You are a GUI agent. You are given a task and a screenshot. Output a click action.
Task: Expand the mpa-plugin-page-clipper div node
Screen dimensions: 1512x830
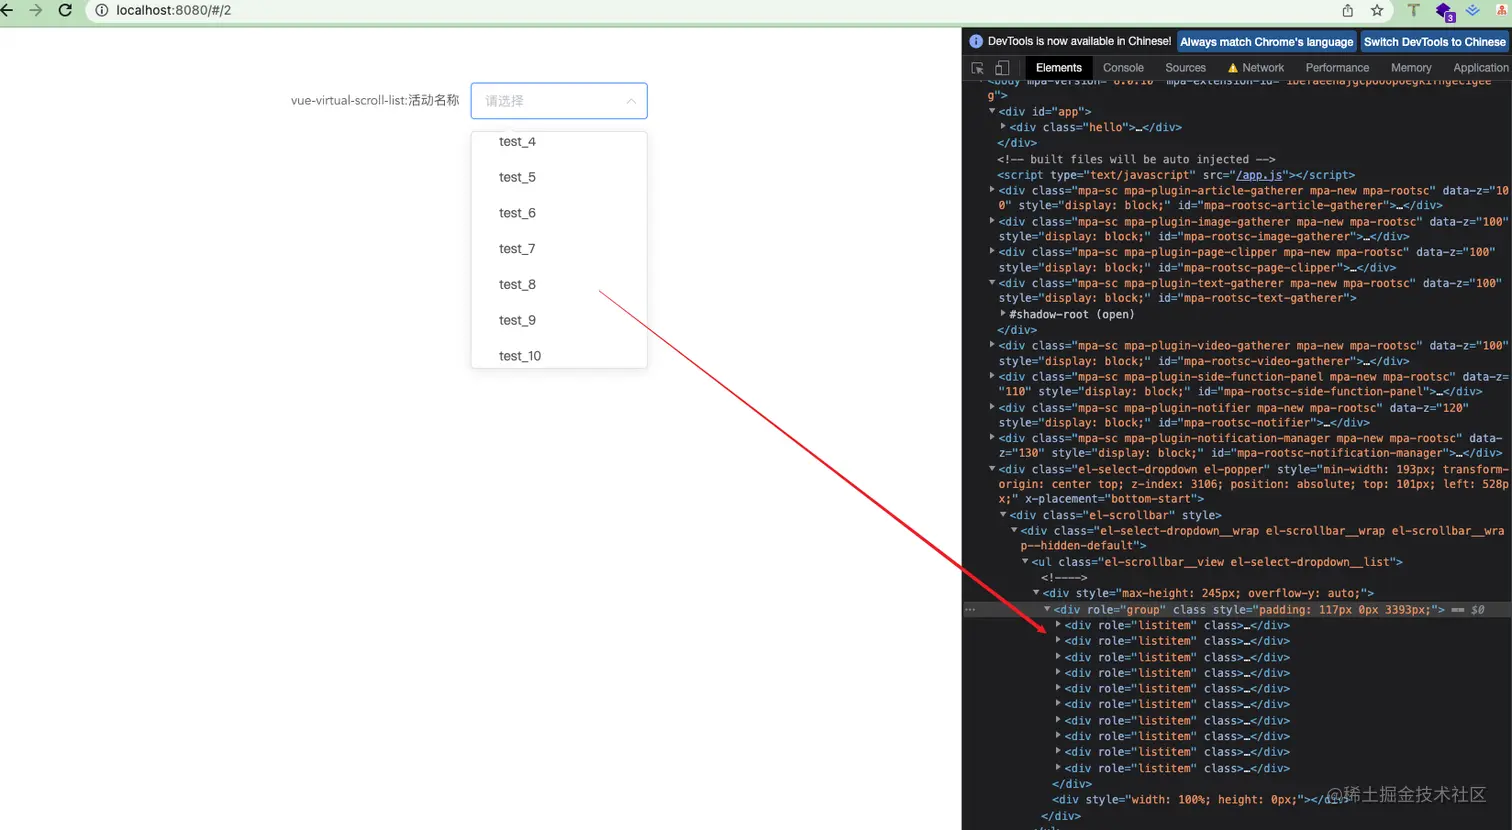click(x=992, y=252)
